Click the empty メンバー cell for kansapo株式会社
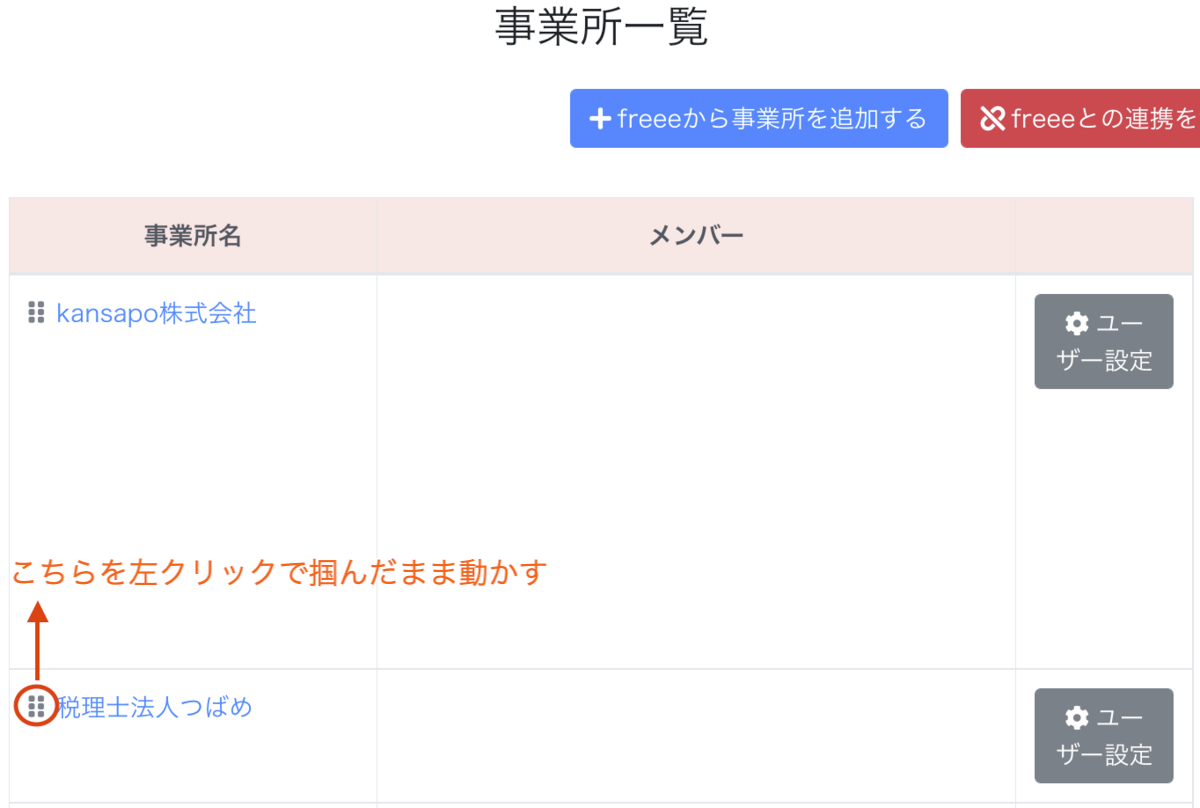The image size is (1200, 808). [x=696, y=472]
